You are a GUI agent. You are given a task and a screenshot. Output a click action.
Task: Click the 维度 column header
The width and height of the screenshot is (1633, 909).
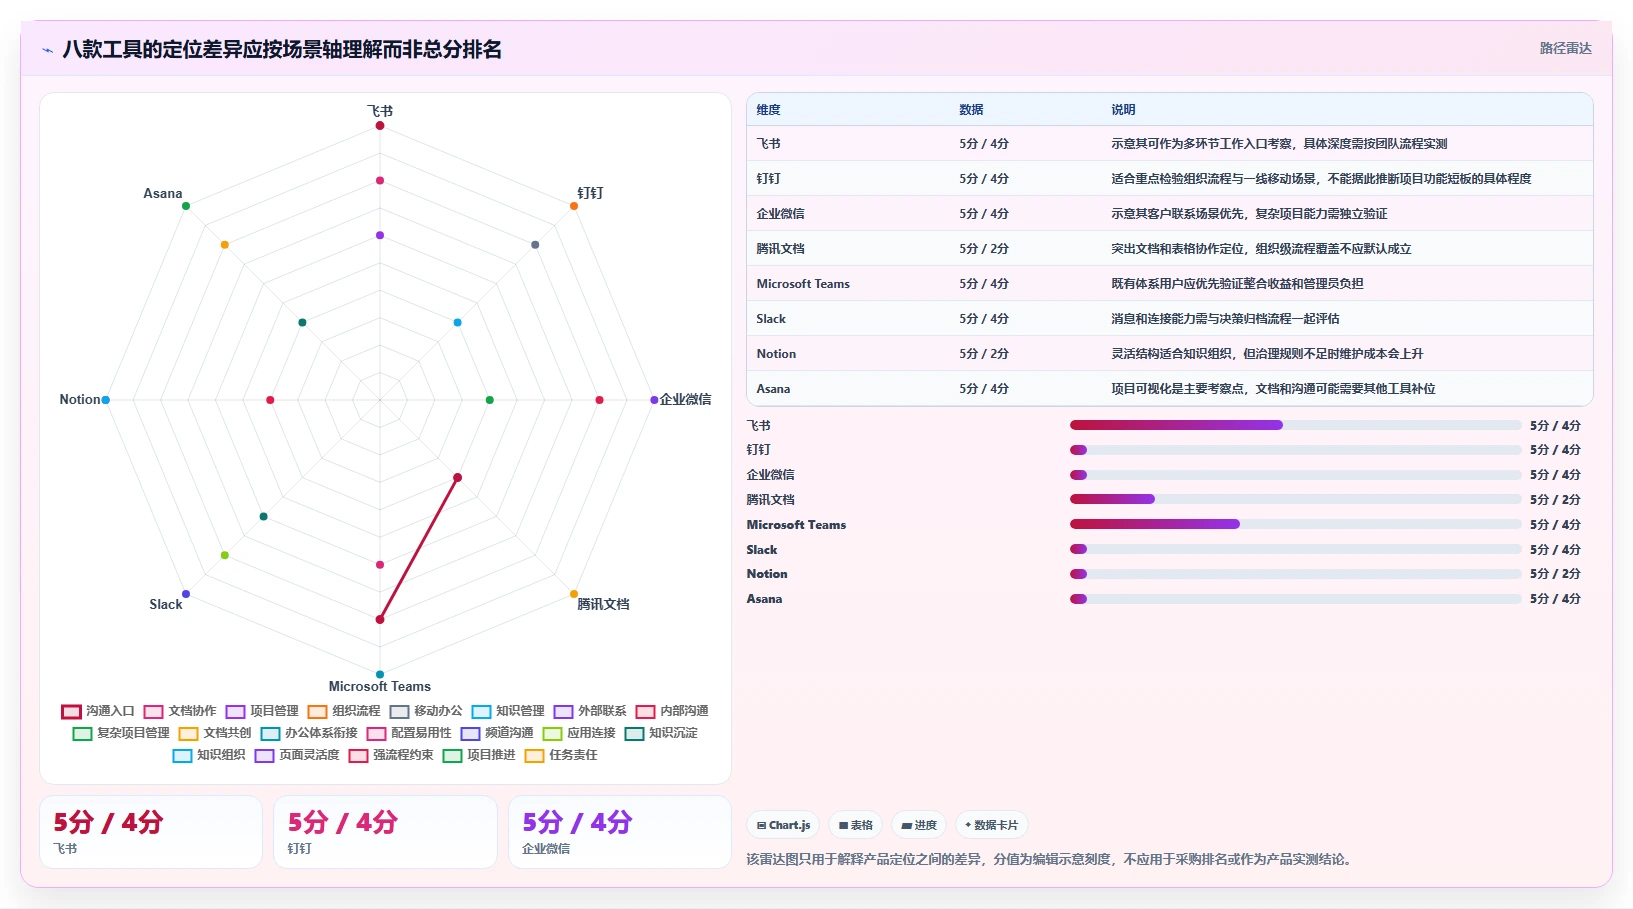(x=768, y=110)
